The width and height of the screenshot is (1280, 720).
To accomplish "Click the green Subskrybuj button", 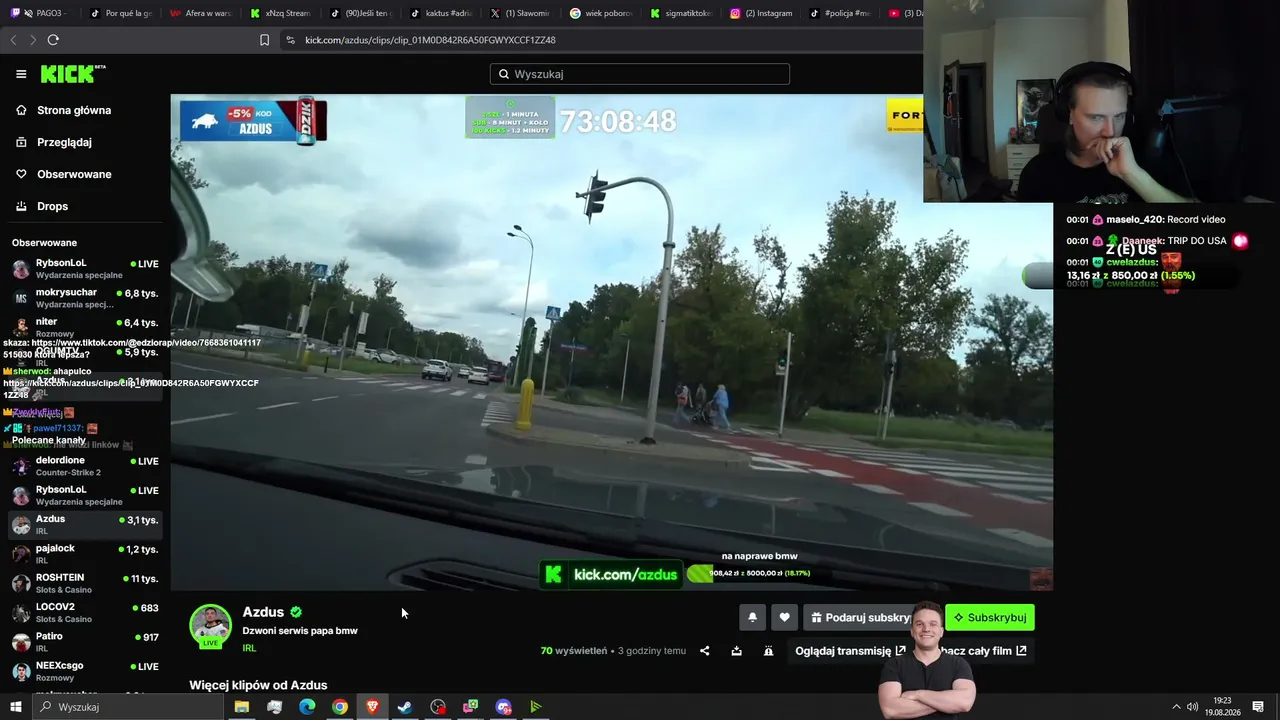I will [990, 618].
